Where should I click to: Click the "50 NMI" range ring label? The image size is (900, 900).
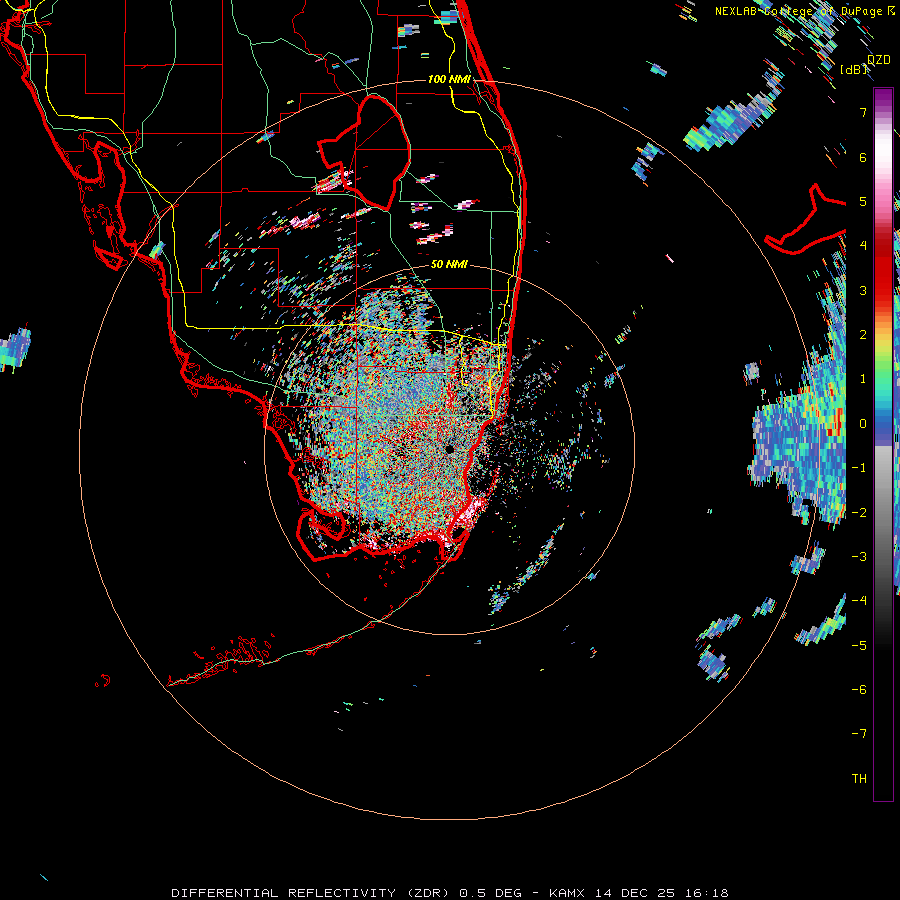click(449, 264)
